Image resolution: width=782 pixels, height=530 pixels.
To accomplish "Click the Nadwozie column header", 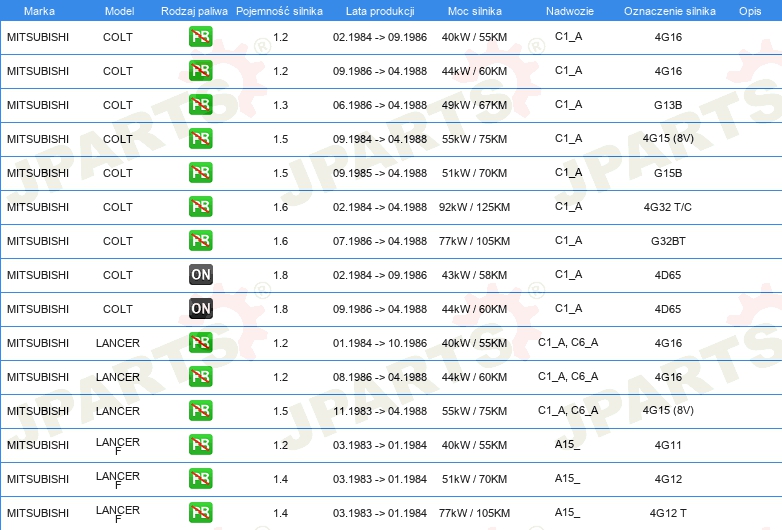I will 570,11.
